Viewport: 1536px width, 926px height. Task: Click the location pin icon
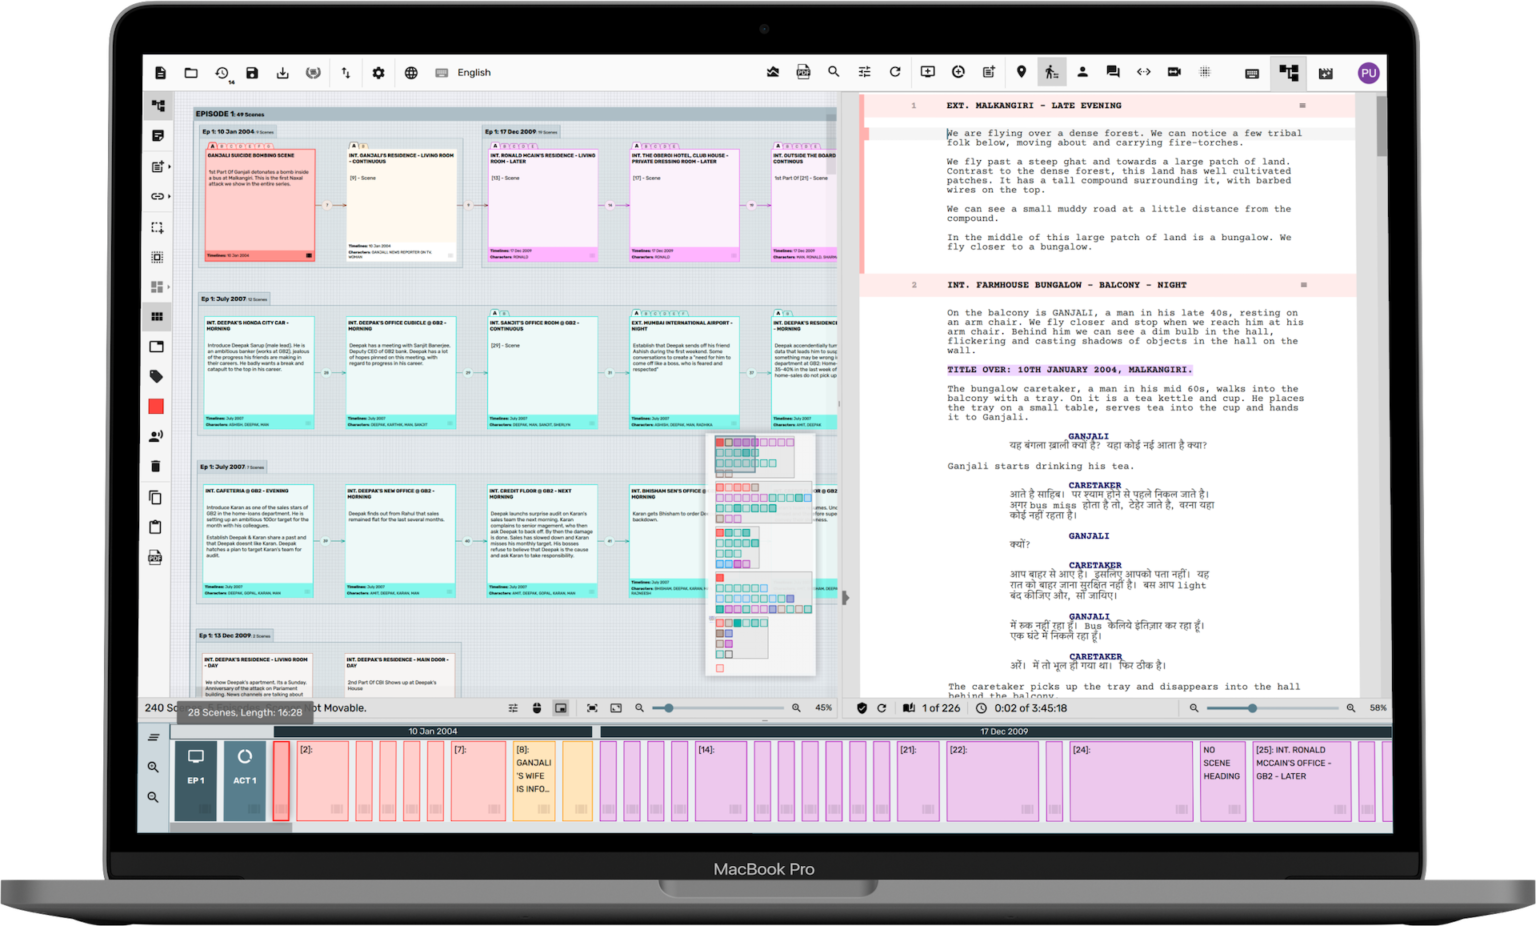coord(1021,72)
